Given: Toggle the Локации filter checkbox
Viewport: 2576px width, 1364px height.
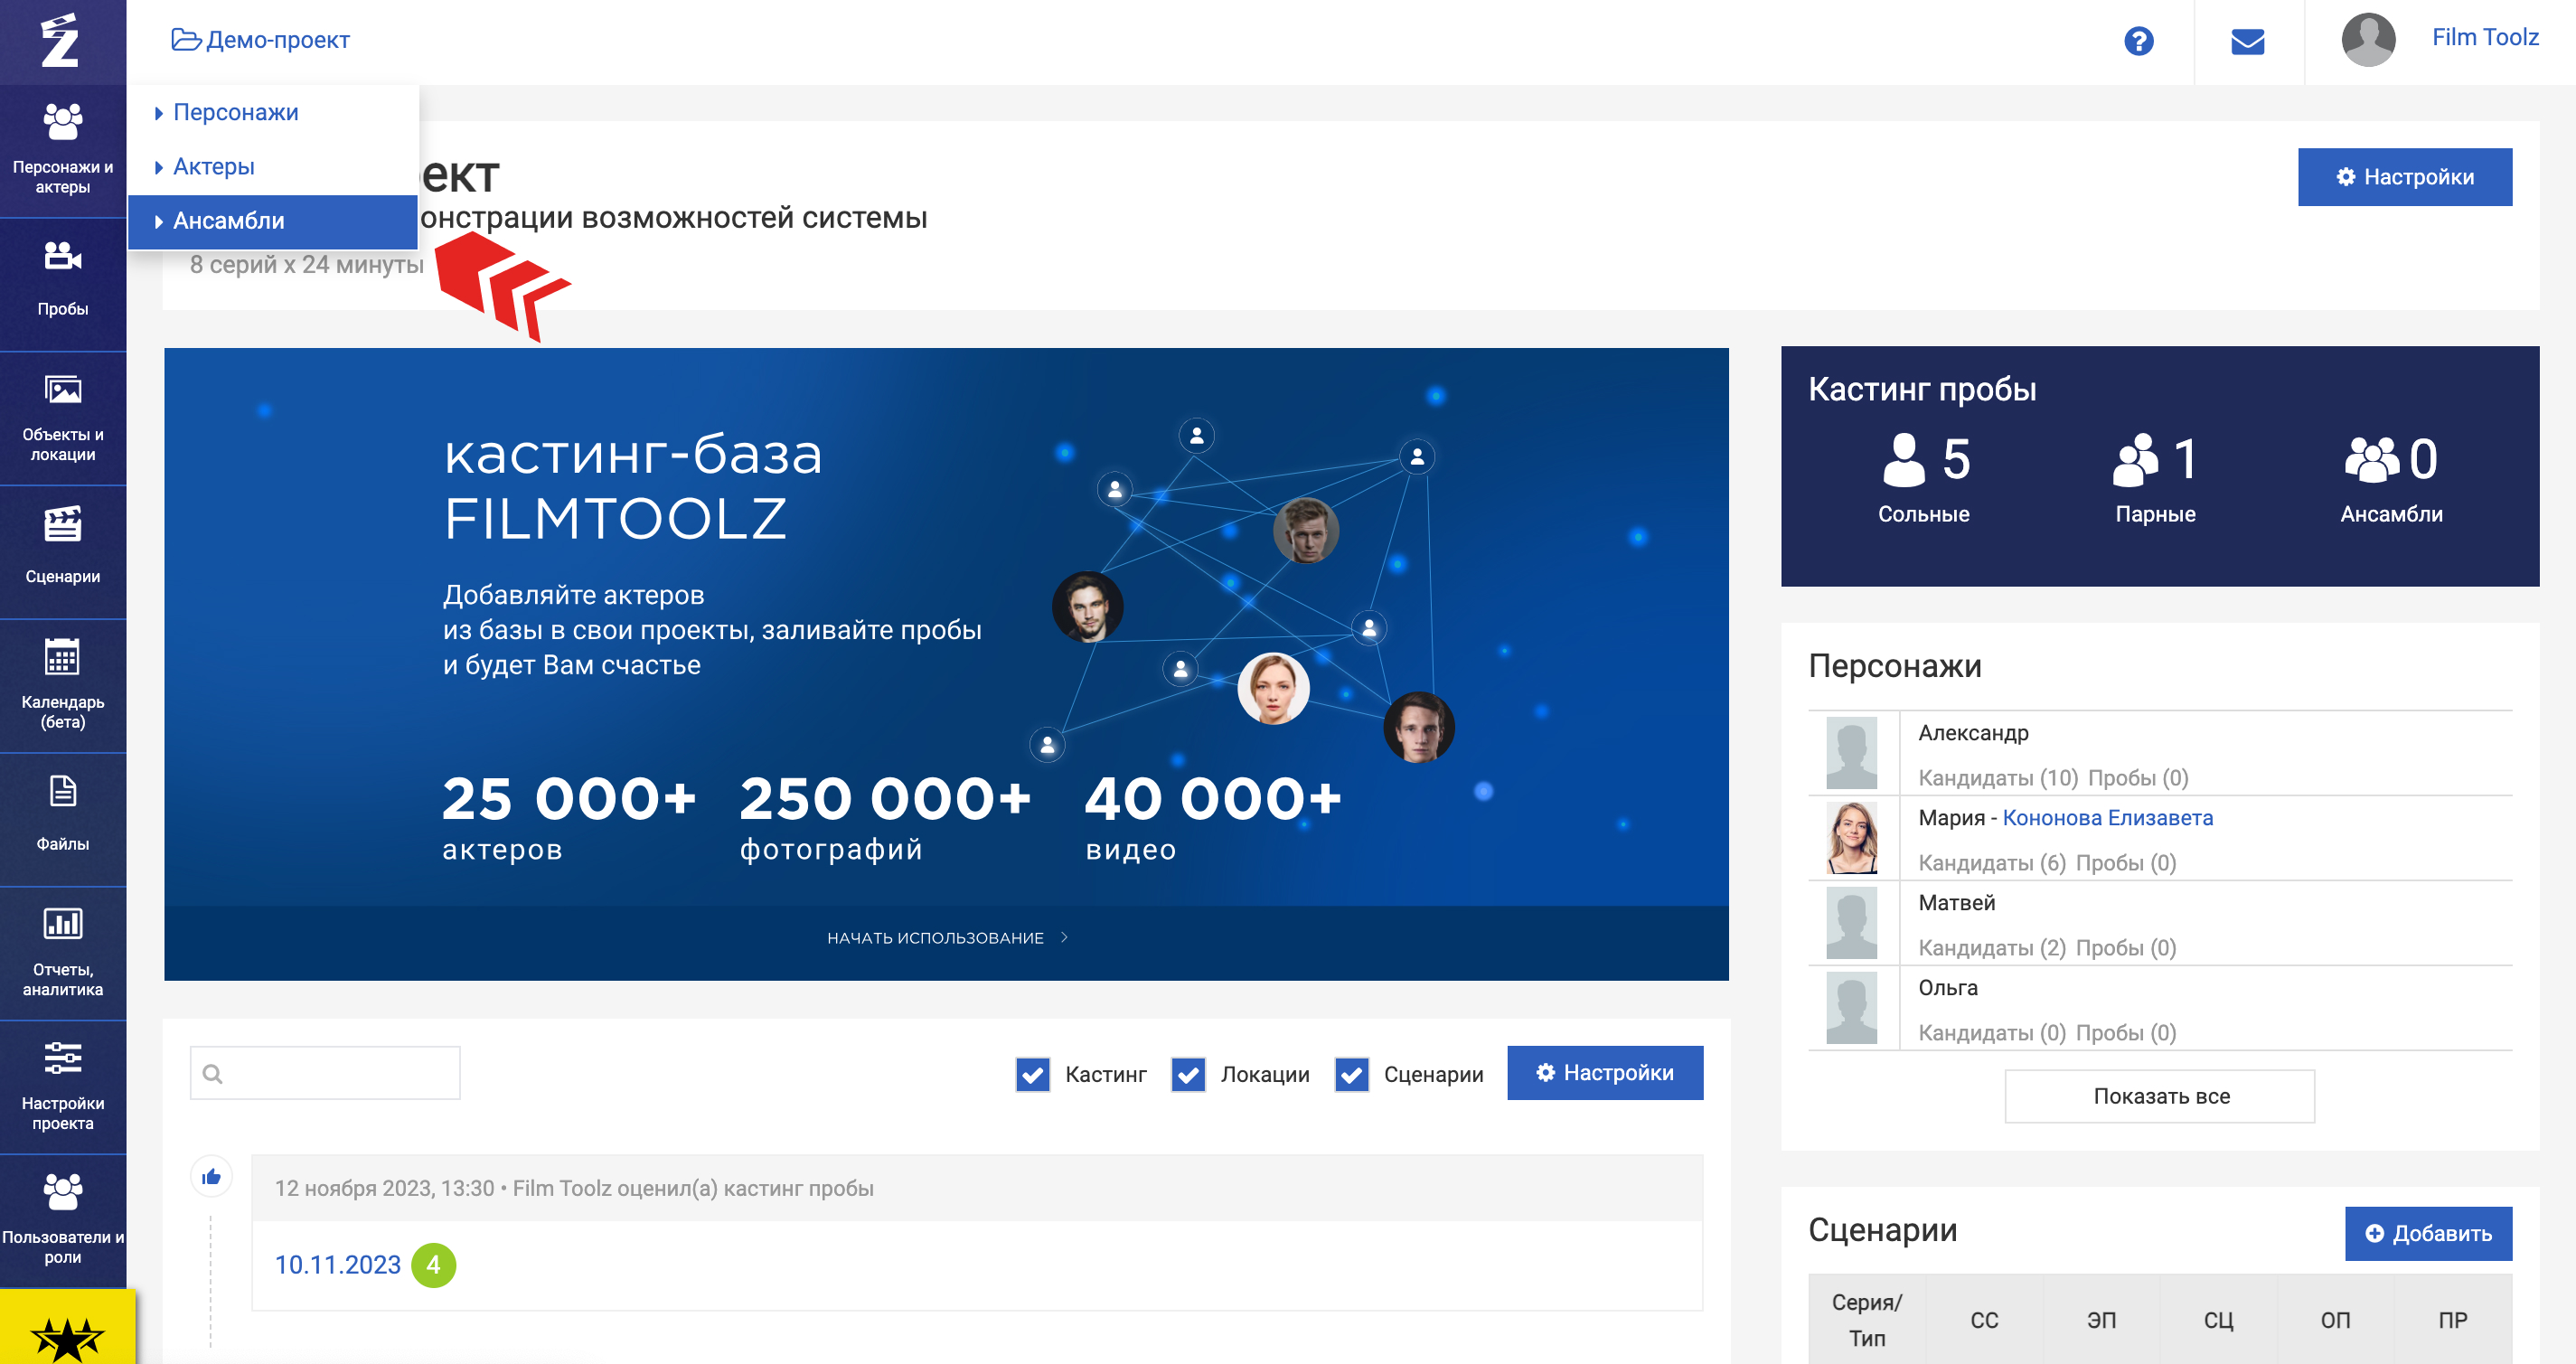Looking at the screenshot, I should 1188,1074.
